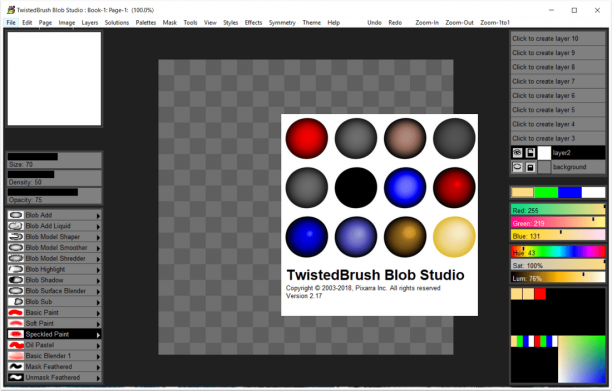
Task: Click the Redo button
Action: tap(395, 23)
